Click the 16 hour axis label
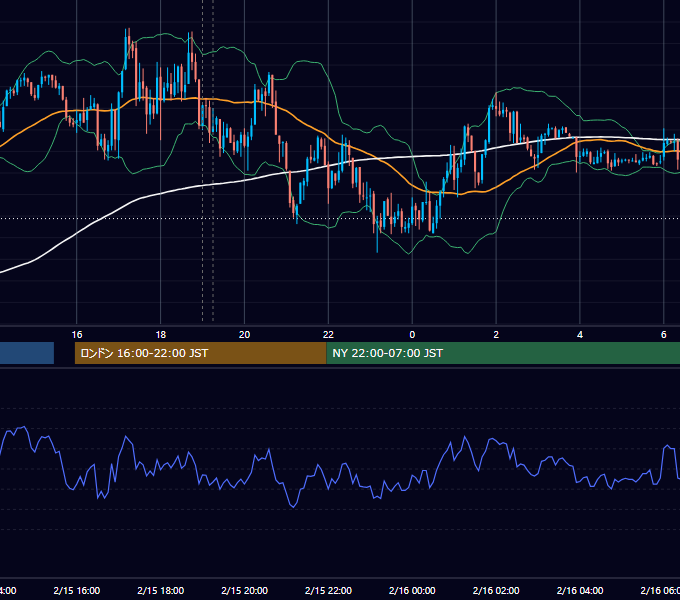This screenshot has width=680, height=600. coord(77,335)
